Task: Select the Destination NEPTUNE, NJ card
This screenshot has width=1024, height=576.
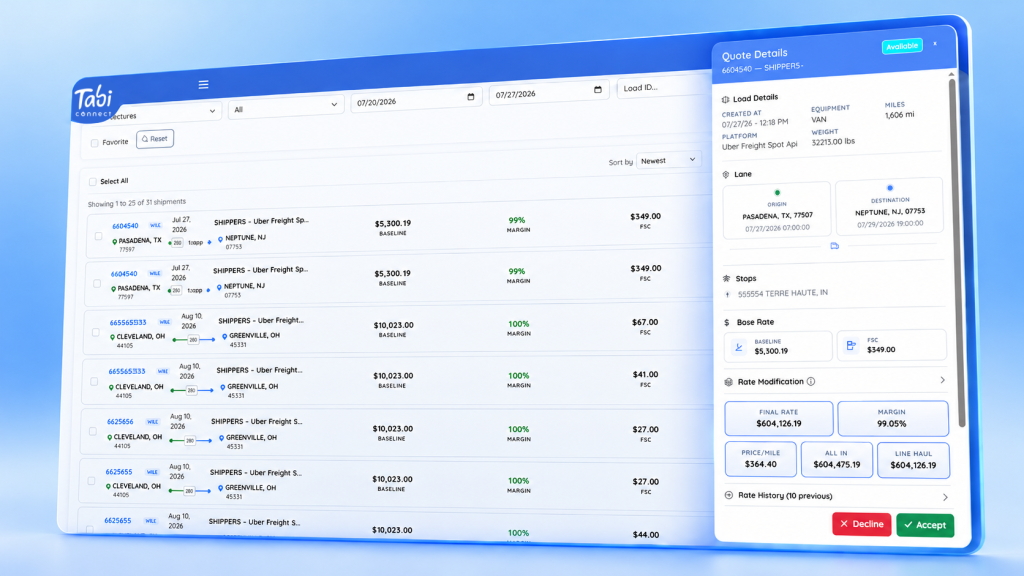Action: (889, 206)
